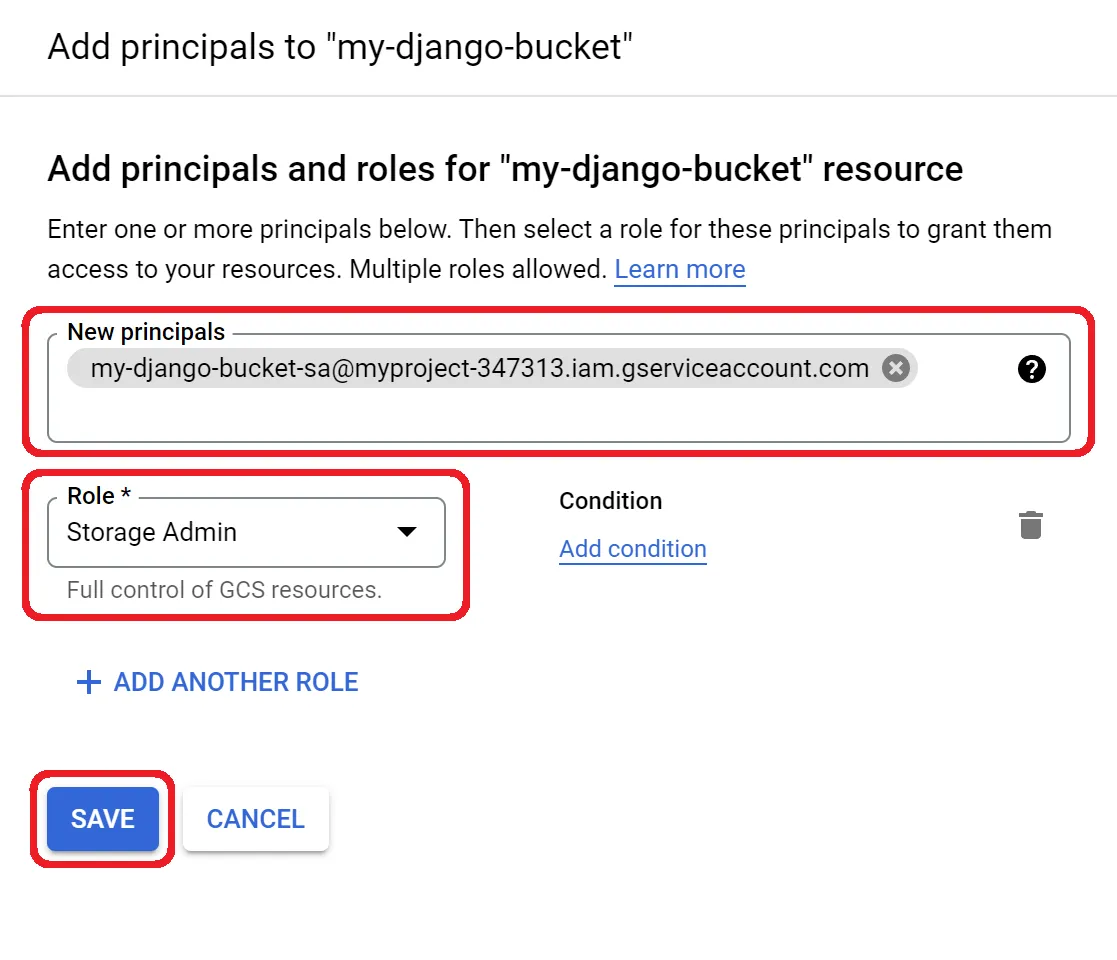Click the Add condition link
Screen dimensions: 1117x960
[x=633, y=549]
